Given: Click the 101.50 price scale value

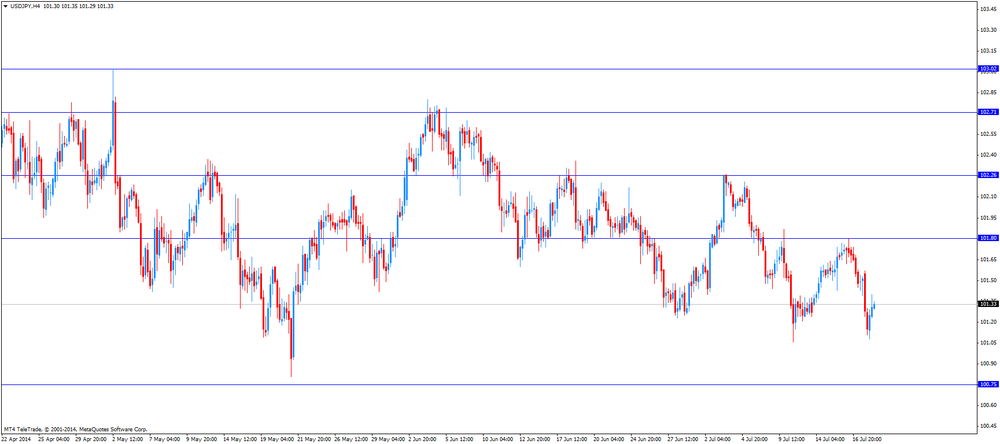Looking at the screenshot, I should tap(988, 280).
